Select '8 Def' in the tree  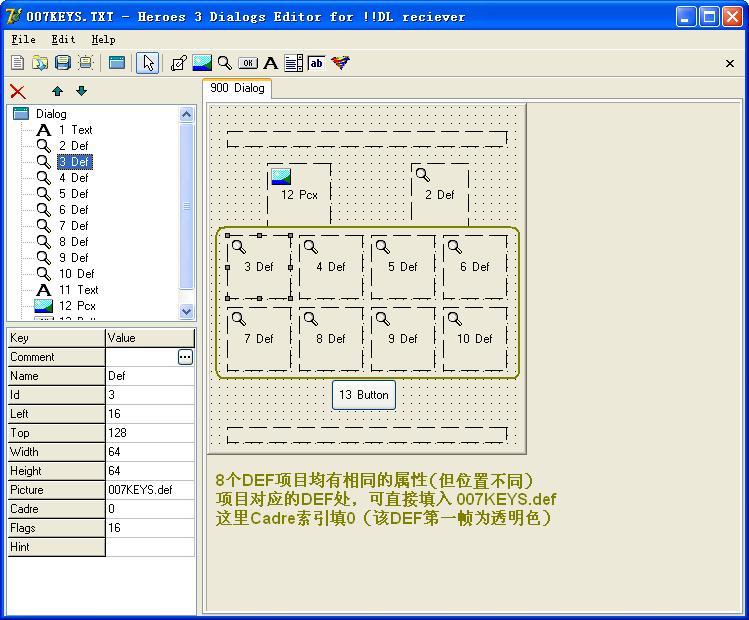74,242
